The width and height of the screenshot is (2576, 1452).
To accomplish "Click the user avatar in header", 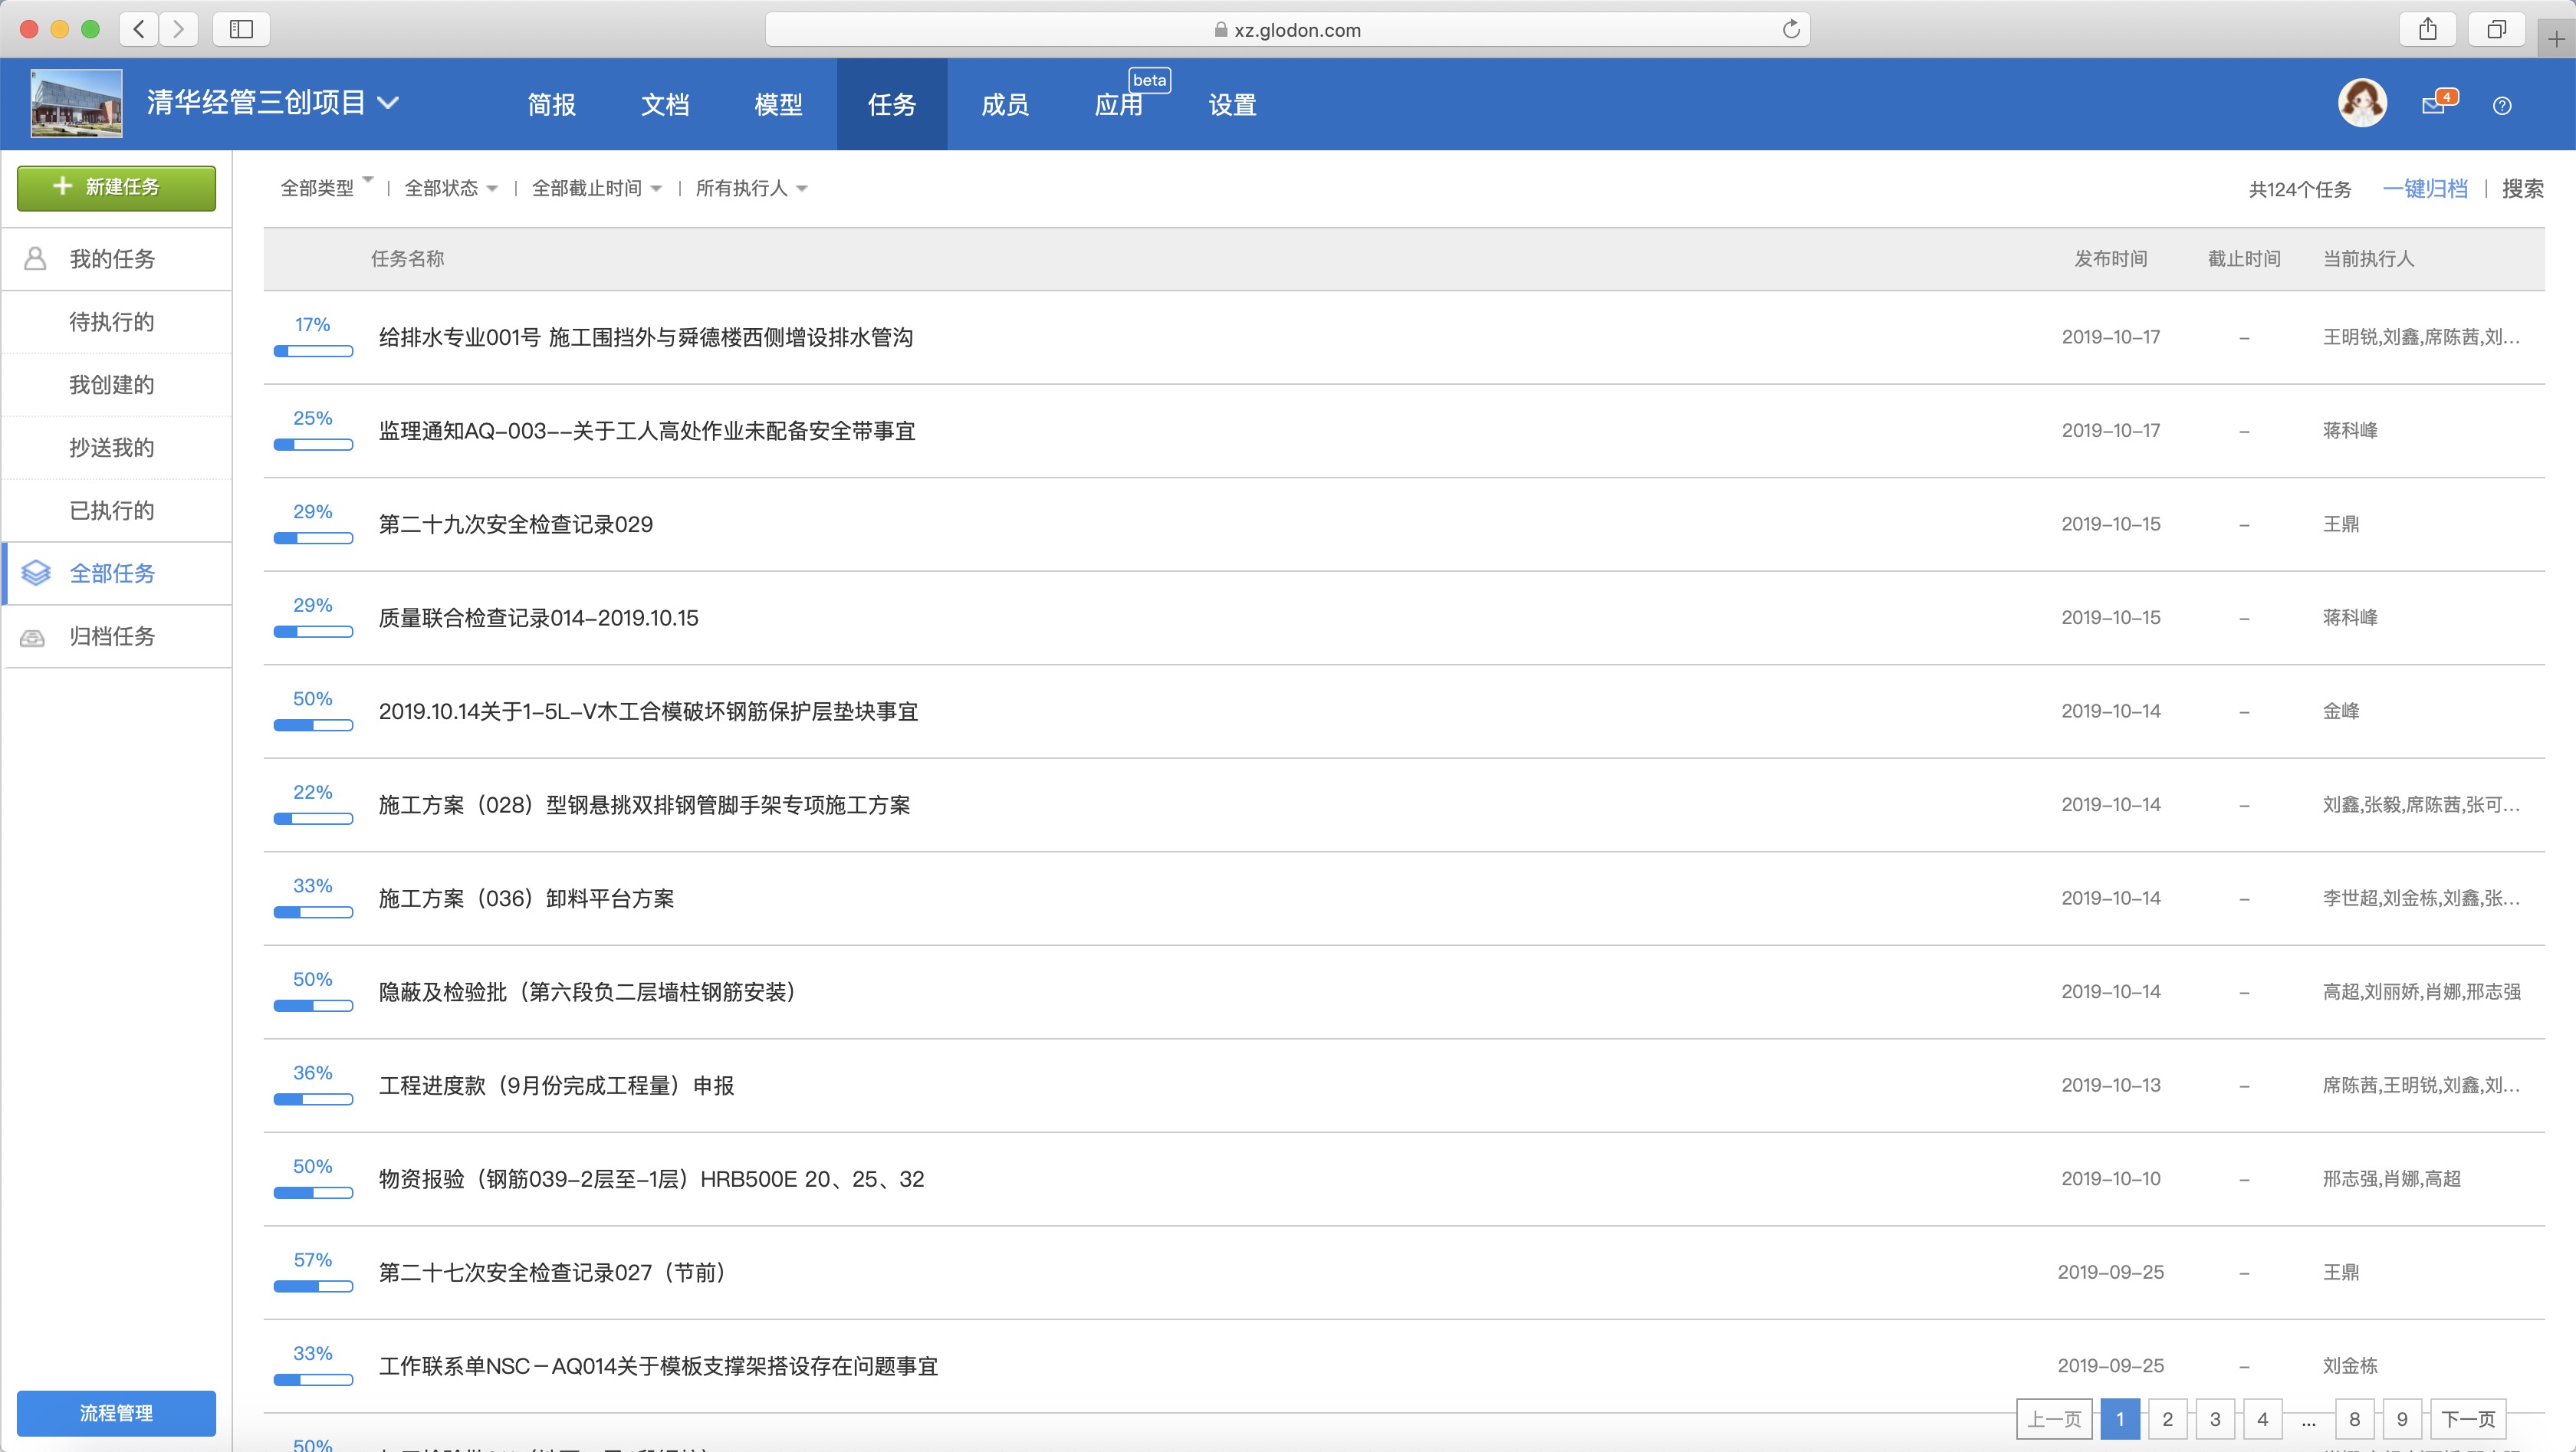I will [x=2362, y=103].
